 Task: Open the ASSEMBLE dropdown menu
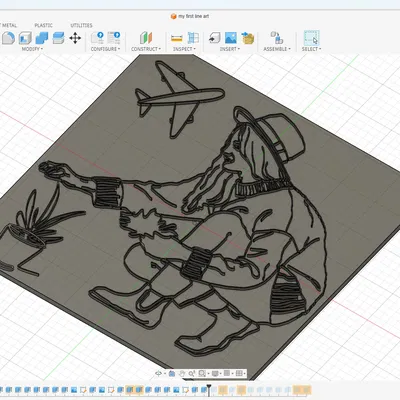tap(277, 49)
